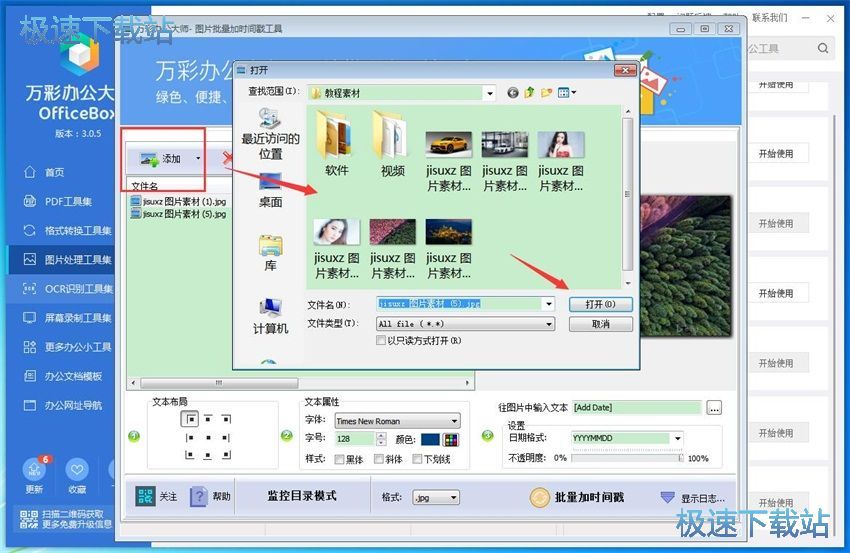Viewport: 850px width, 553px height.
Task: Click the 收藏 favorites heart icon
Action: 76,470
